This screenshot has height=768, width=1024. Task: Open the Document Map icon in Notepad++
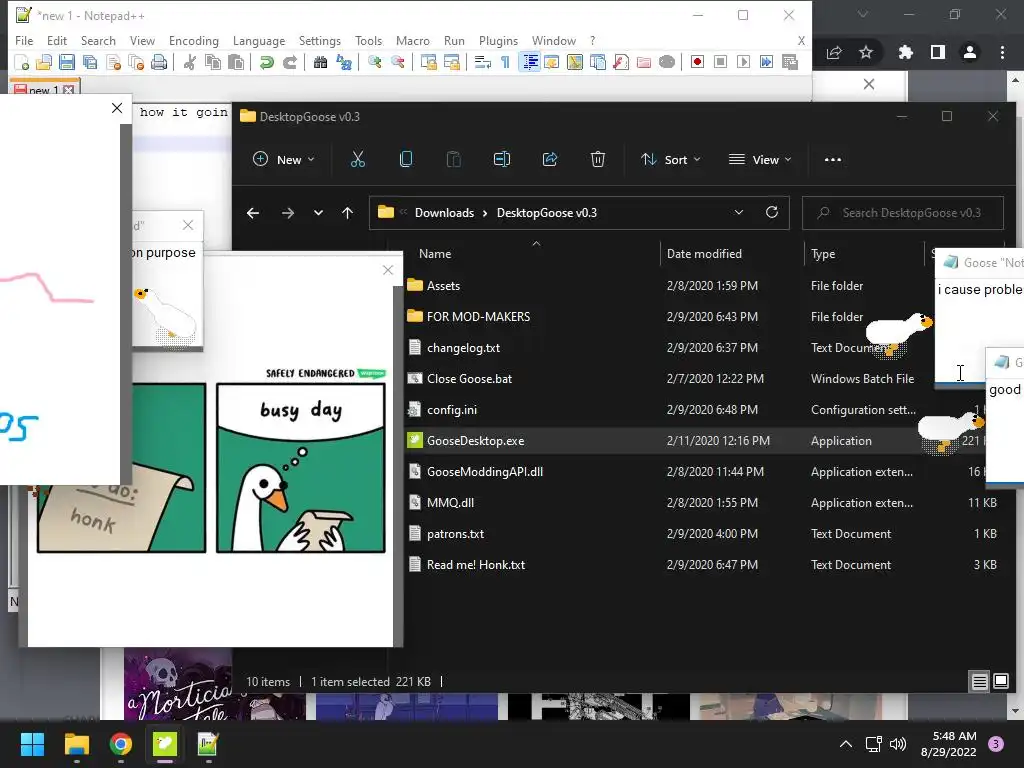[x=575, y=62]
